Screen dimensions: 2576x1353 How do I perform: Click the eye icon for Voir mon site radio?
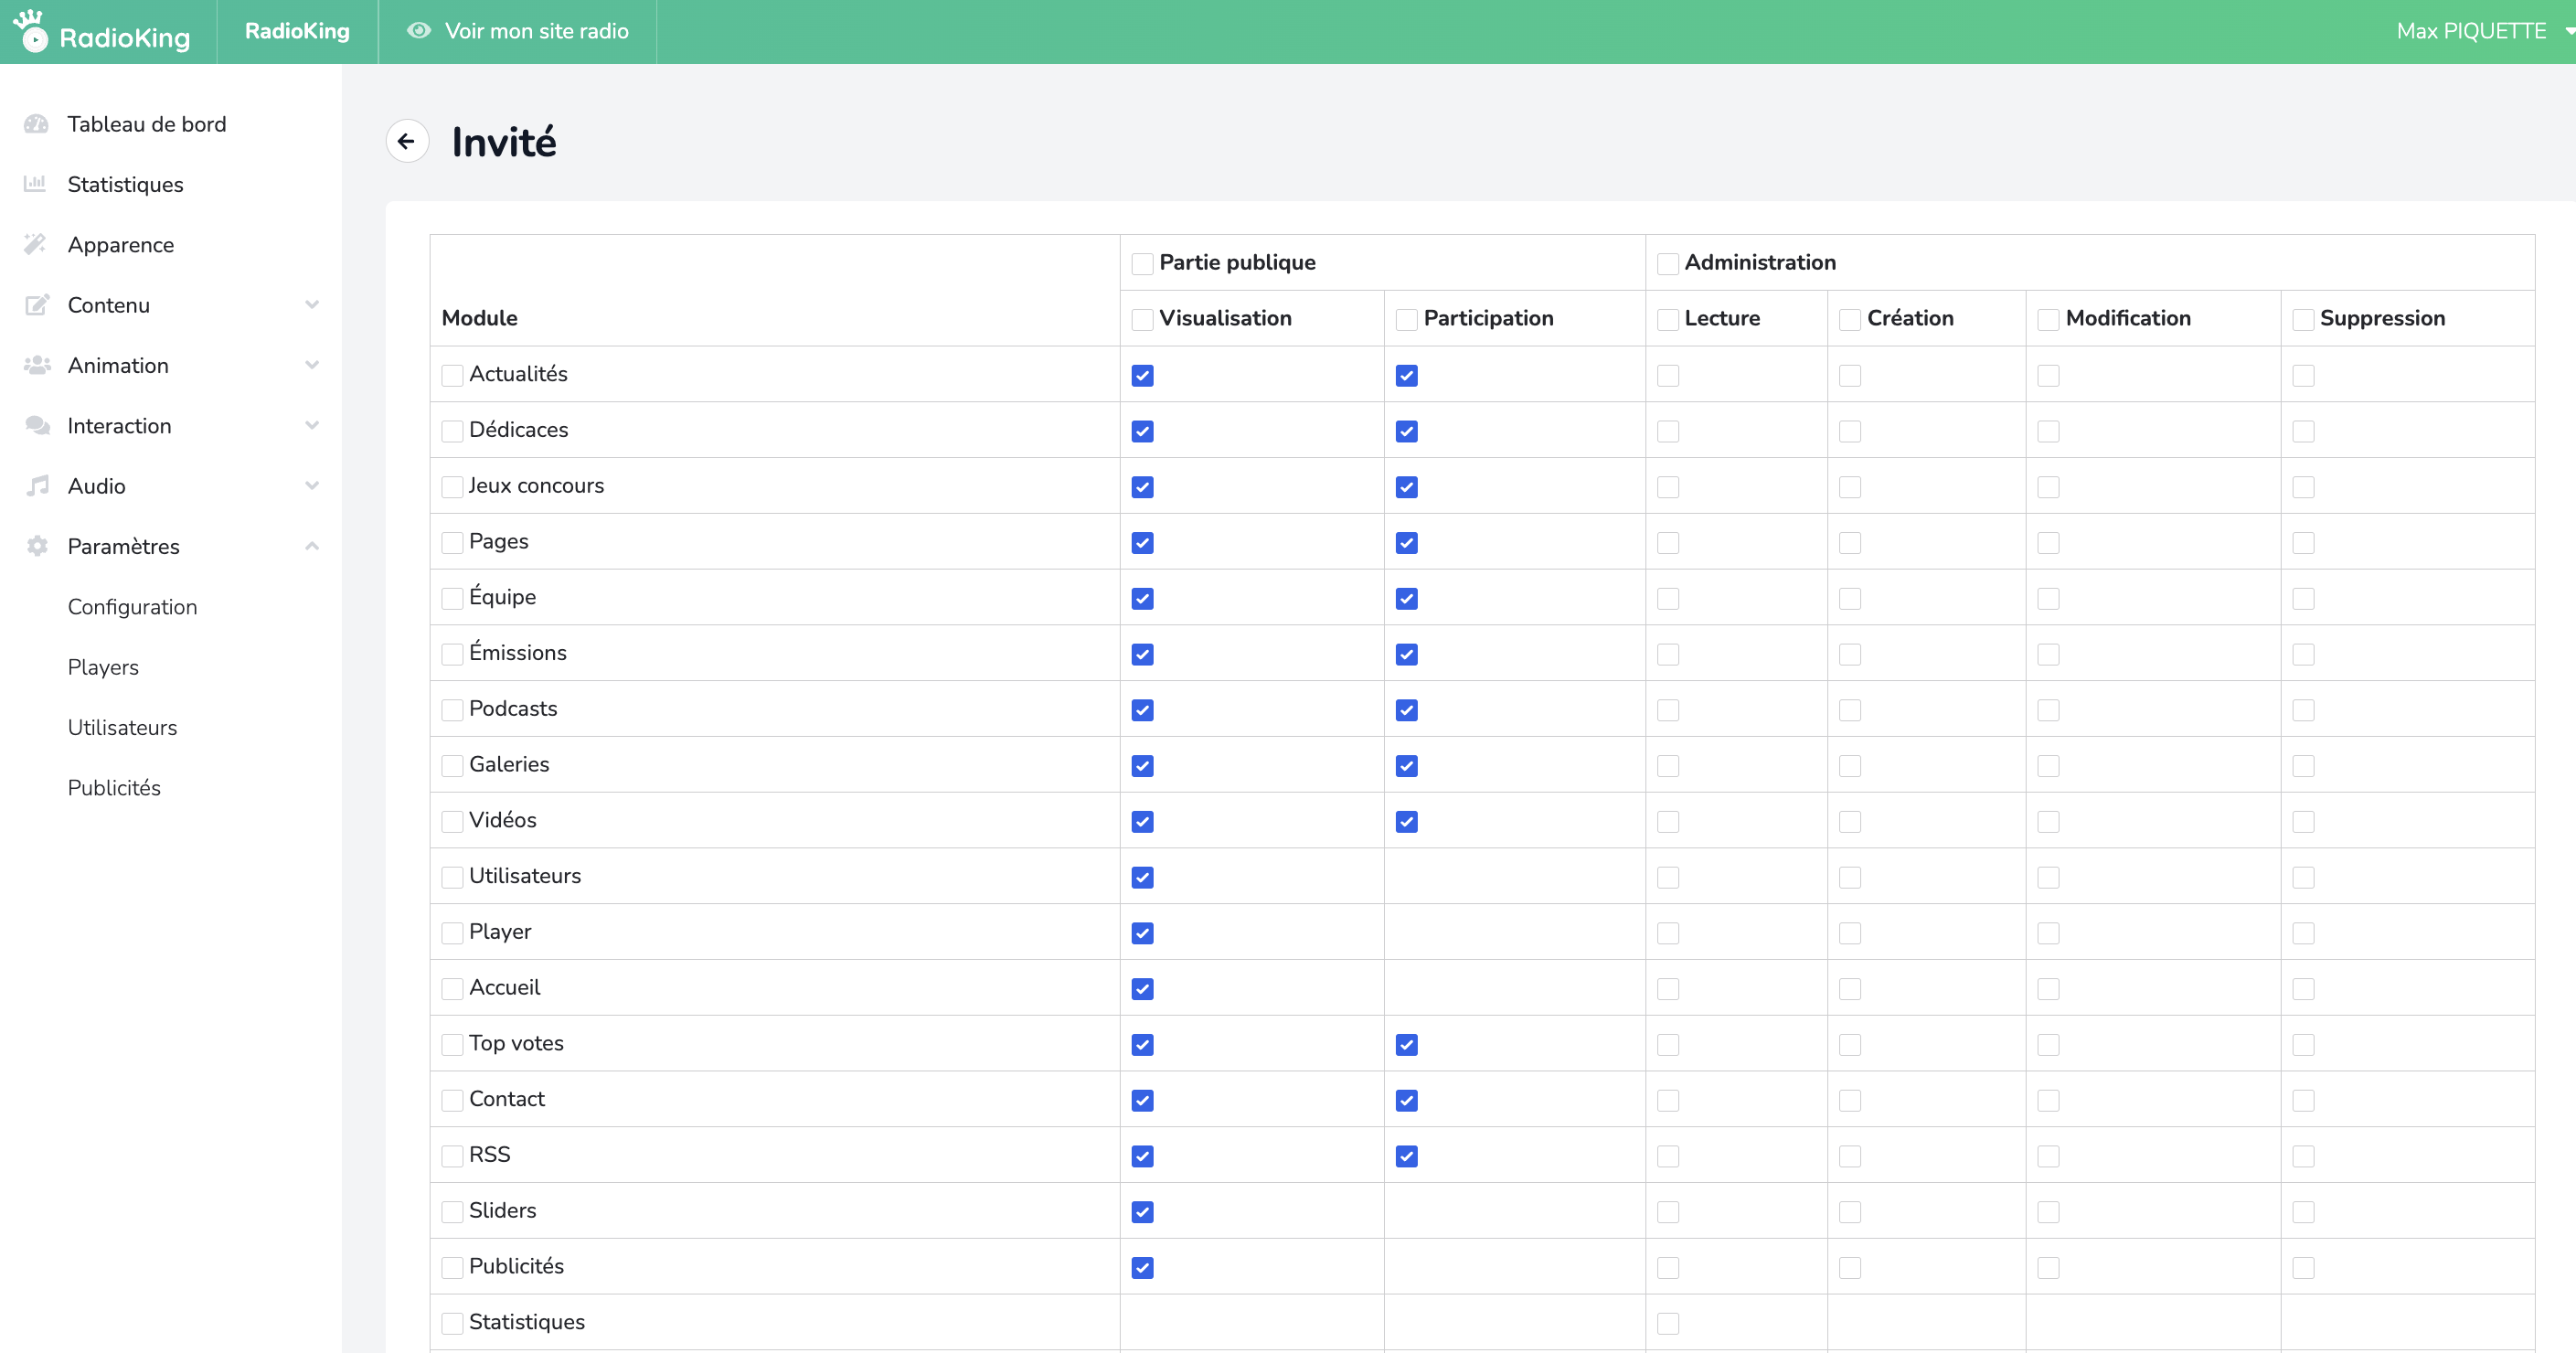(x=419, y=31)
